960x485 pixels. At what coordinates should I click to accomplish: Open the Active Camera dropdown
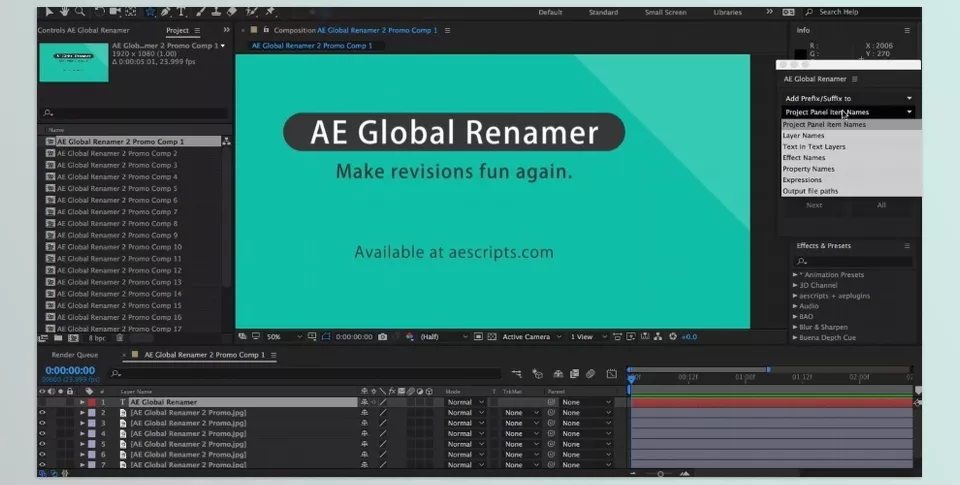(x=531, y=337)
